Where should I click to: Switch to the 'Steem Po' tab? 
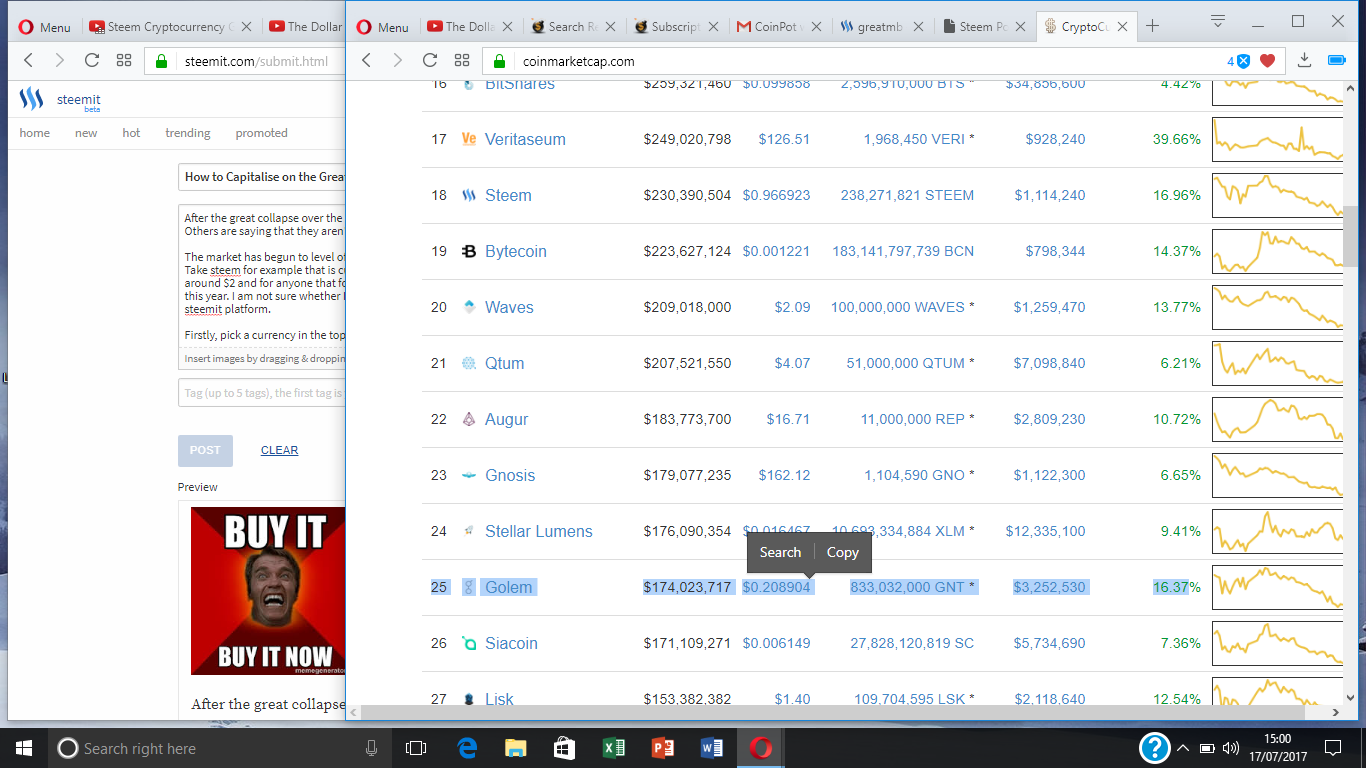(x=983, y=27)
